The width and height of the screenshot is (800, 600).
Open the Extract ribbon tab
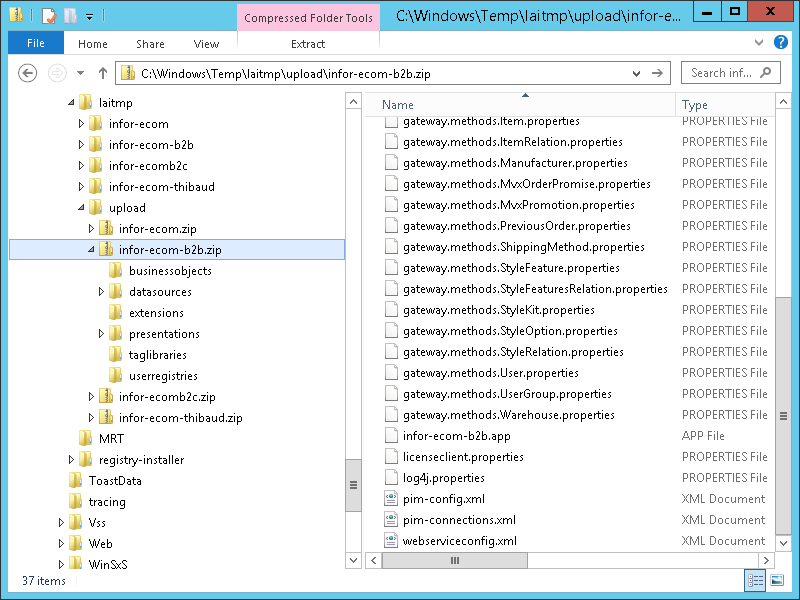point(308,43)
